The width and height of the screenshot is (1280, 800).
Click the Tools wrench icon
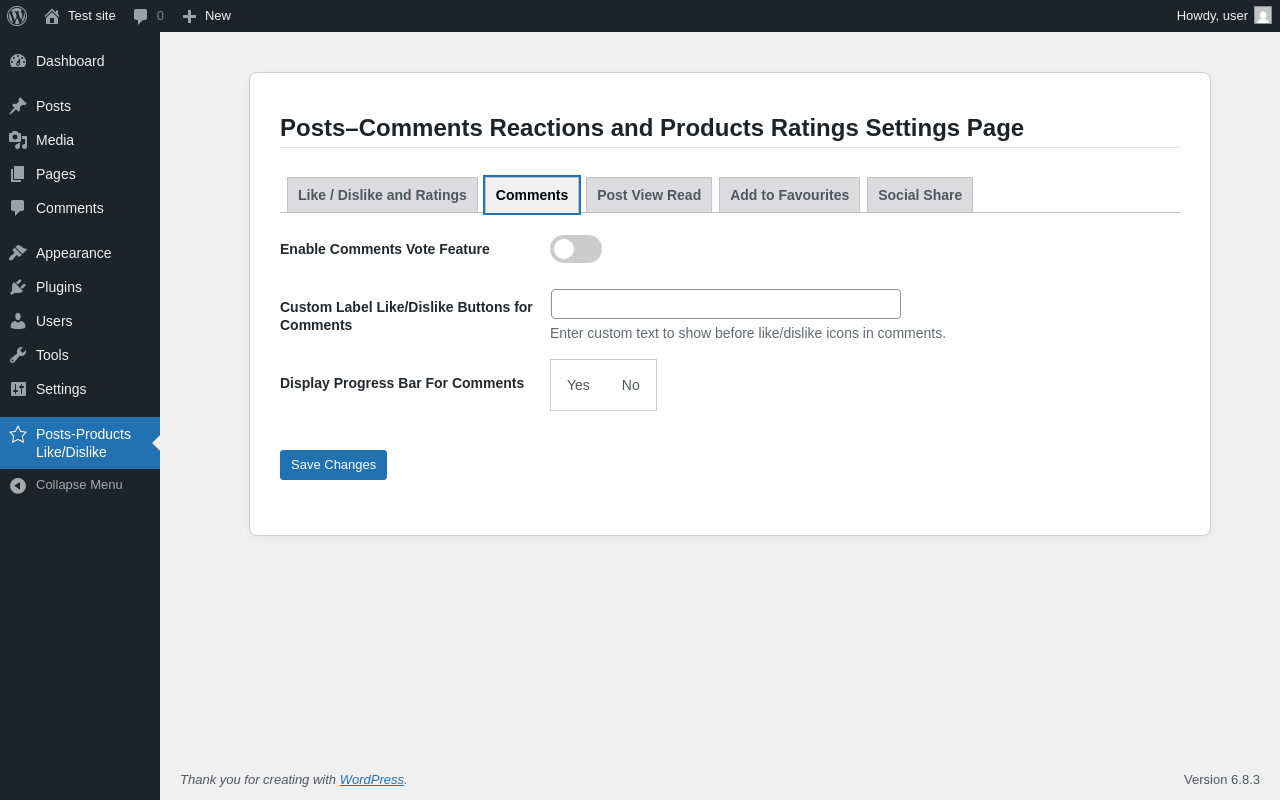18,355
